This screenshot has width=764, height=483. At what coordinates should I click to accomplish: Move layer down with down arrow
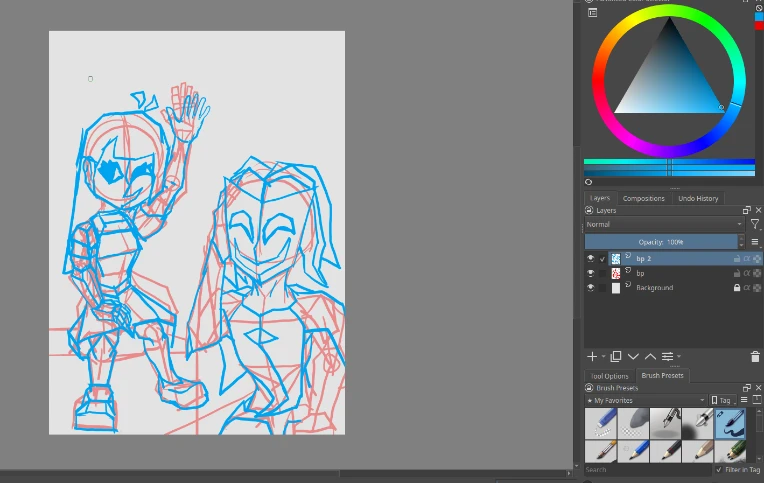point(633,357)
